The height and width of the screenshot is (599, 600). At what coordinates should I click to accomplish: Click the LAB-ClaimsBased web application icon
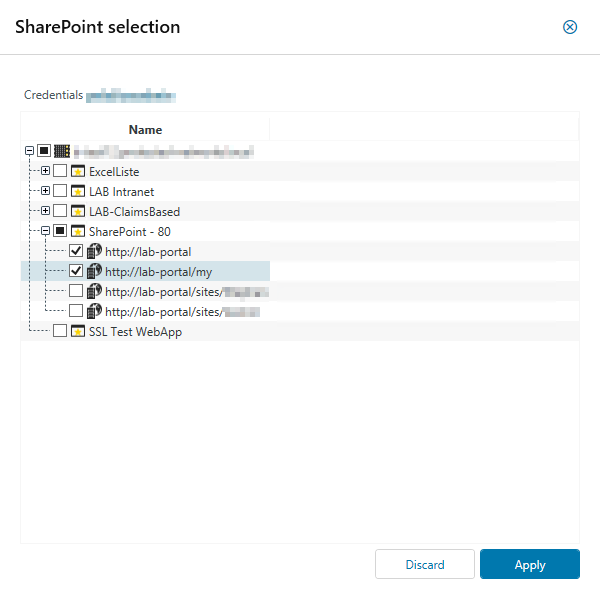coord(78,211)
